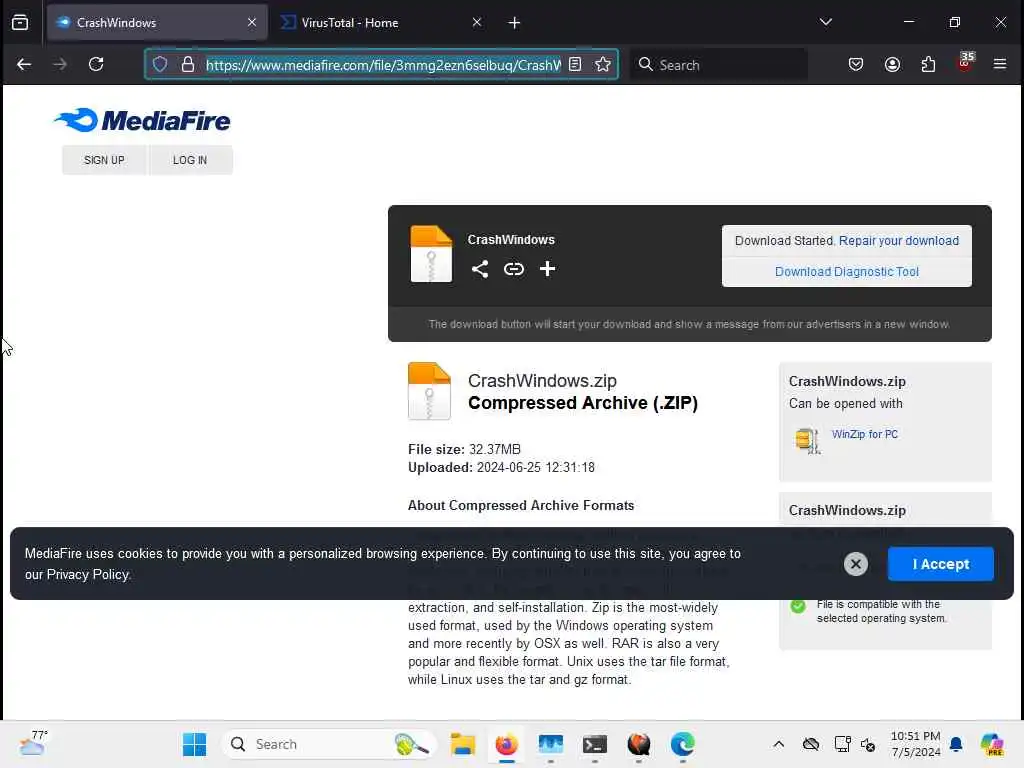Open a new browser tab
Screen dimensions: 1024x768
[514, 23]
